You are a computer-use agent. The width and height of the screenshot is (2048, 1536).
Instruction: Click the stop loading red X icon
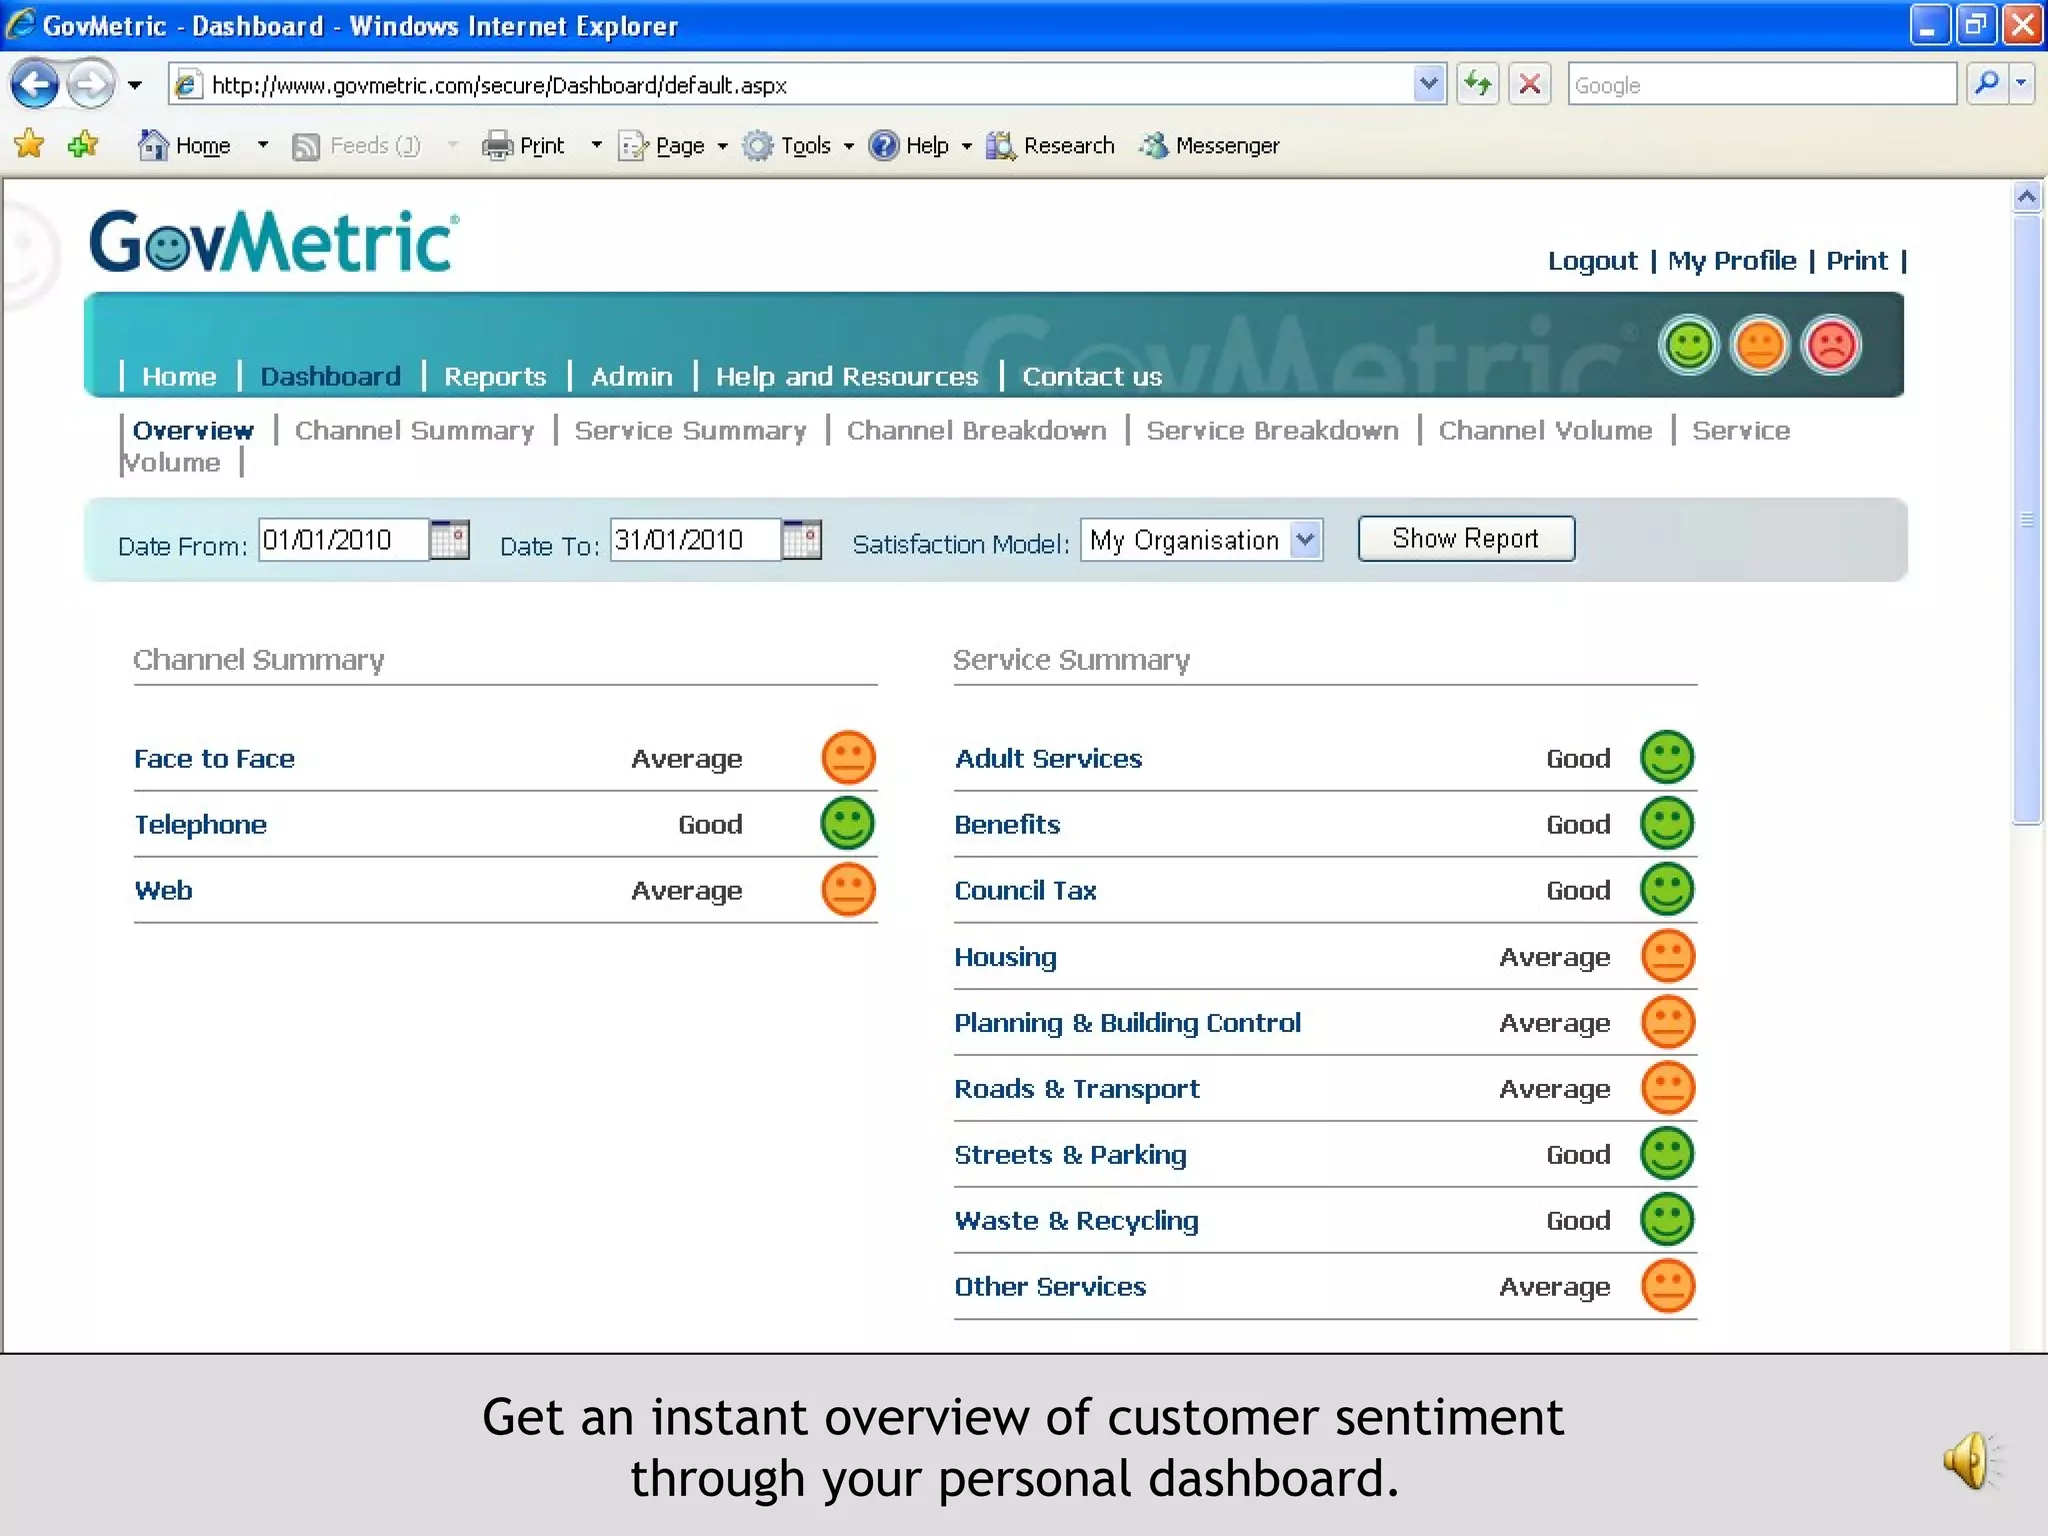[x=1529, y=85]
